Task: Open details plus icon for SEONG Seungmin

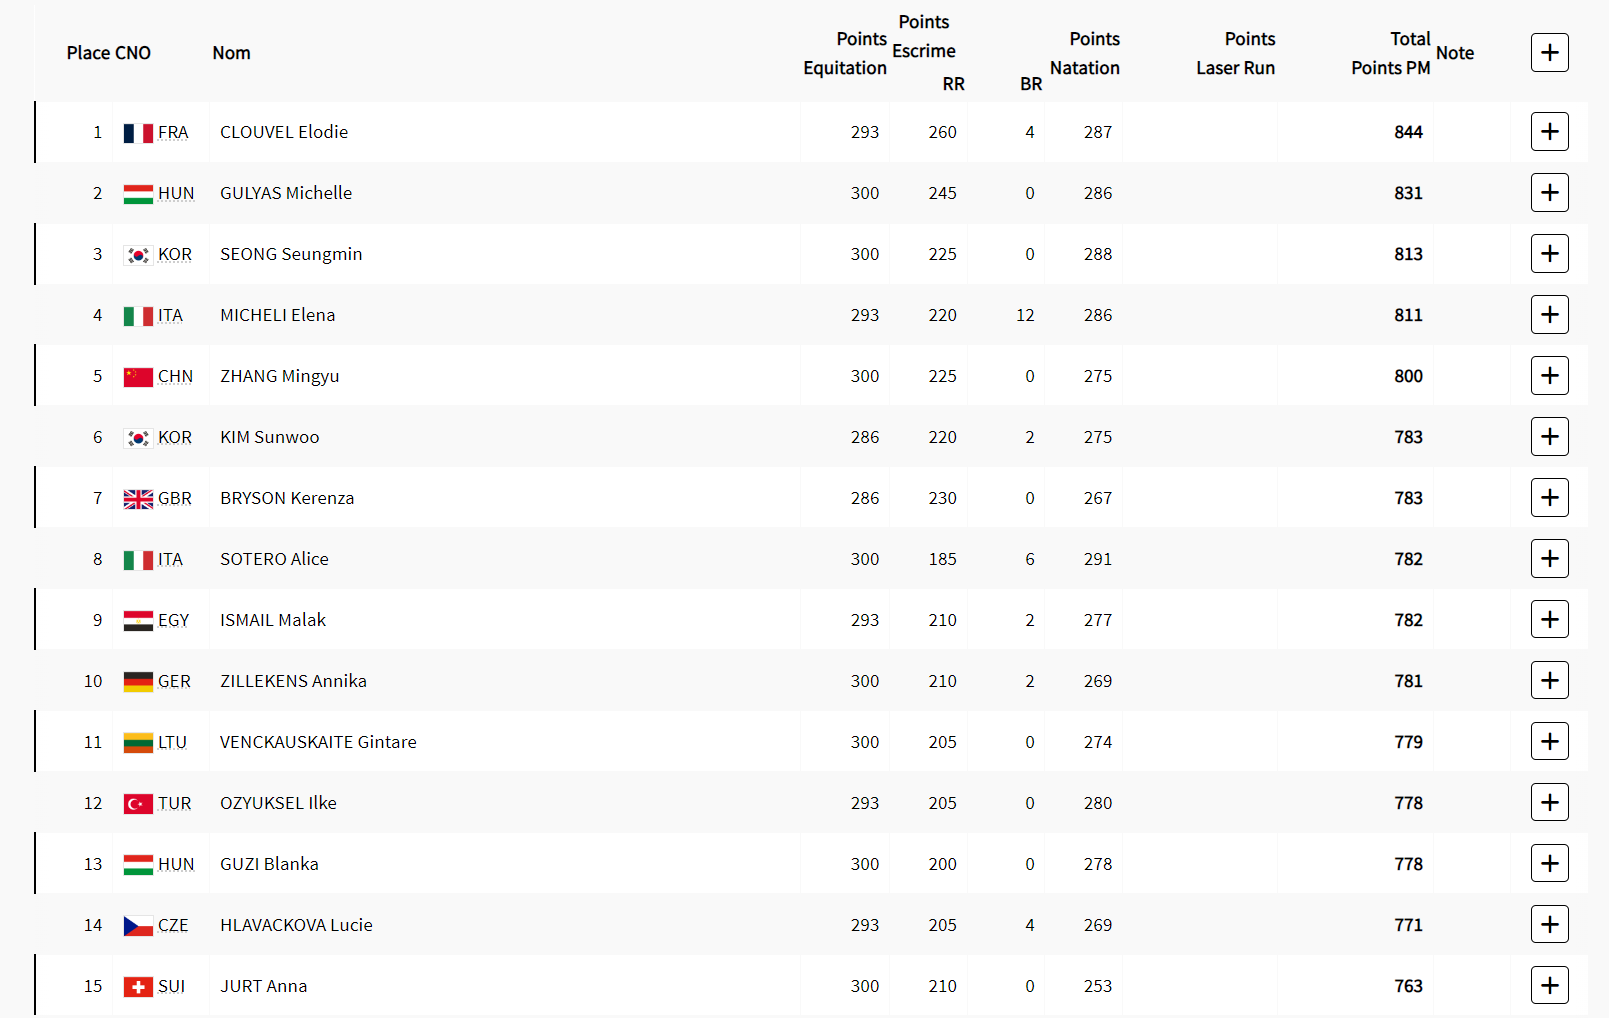Action: coord(1549,254)
